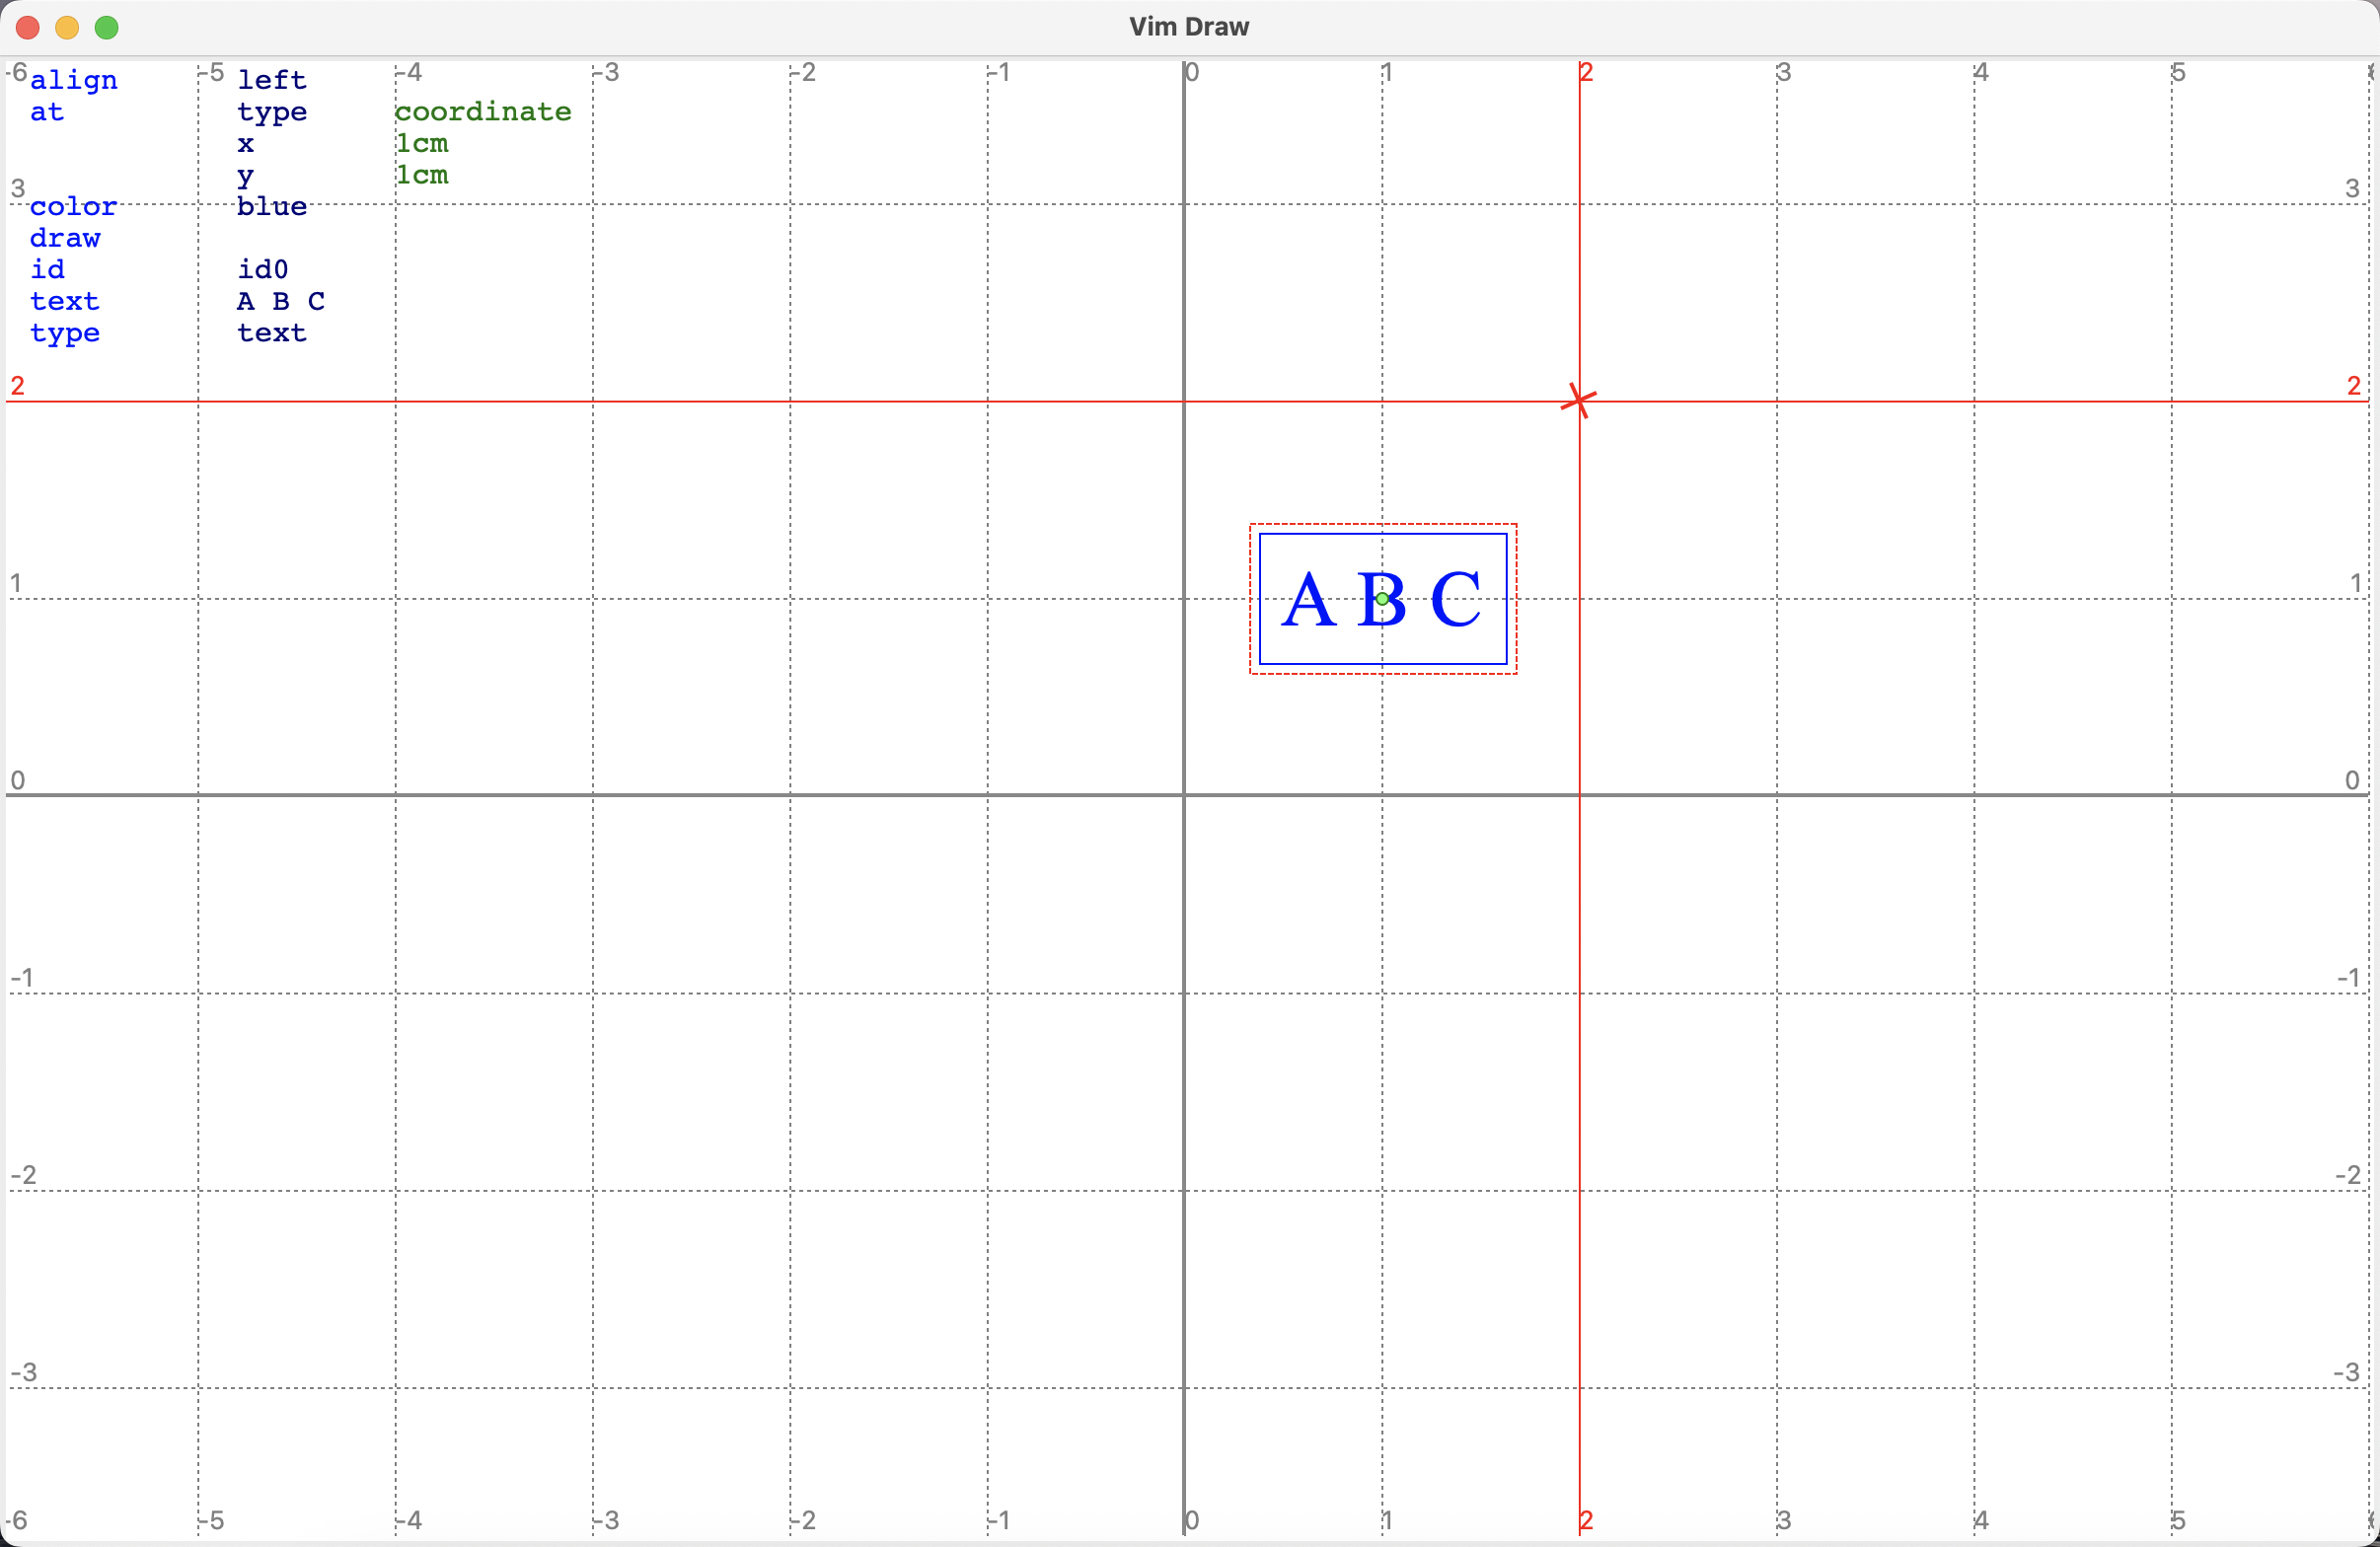Screen dimensions: 2380x1547
Task: Click the 'id0' id value
Action: click(x=262, y=270)
